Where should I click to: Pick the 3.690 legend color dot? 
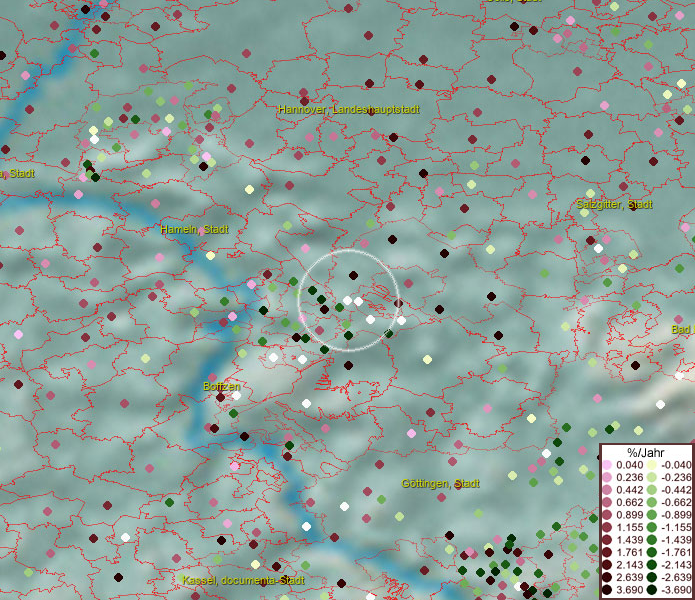pyautogui.click(x=607, y=590)
